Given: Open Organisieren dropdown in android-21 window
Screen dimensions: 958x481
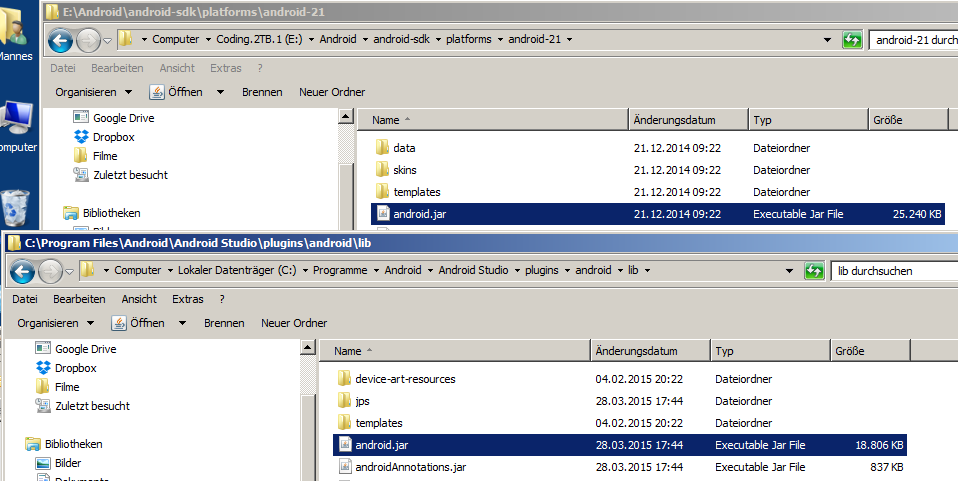Looking at the screenshot, I should [x=93, y=92].
